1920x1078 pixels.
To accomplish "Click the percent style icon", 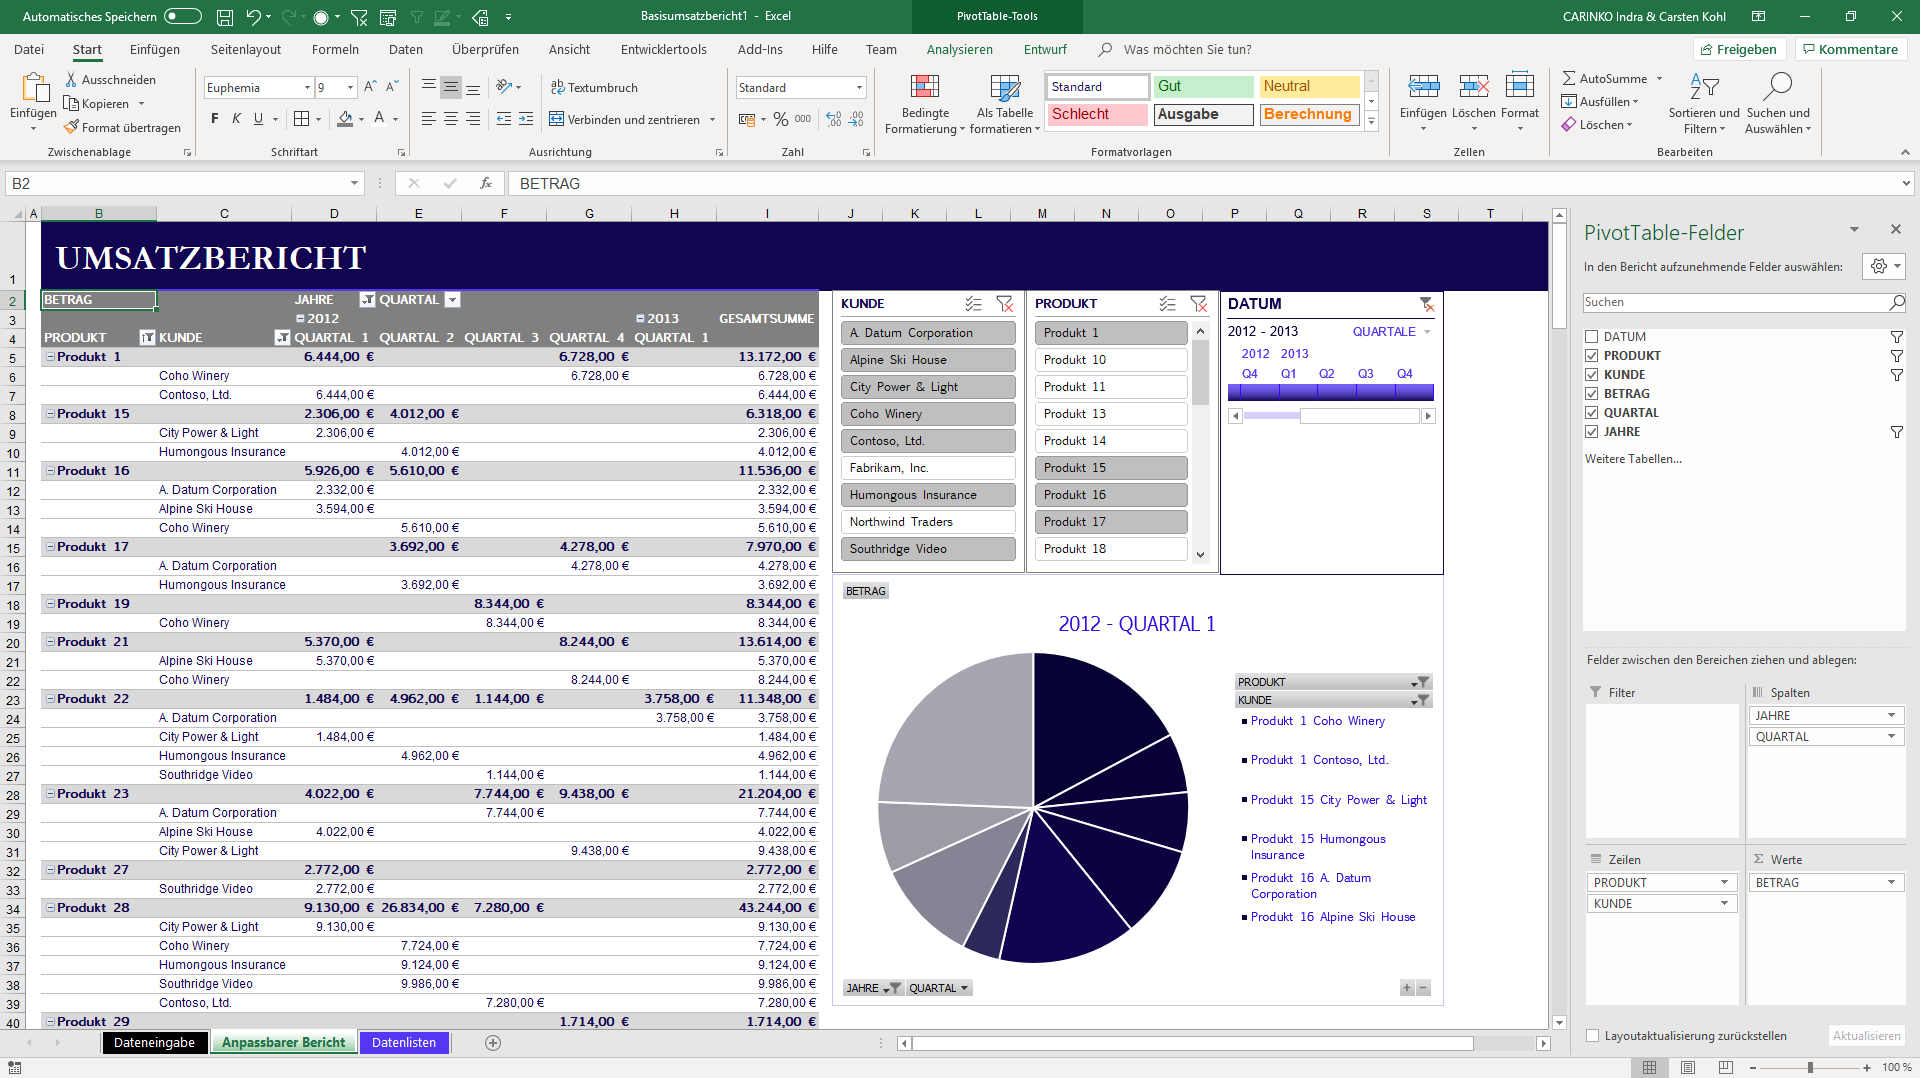I will tap(780, 119).
